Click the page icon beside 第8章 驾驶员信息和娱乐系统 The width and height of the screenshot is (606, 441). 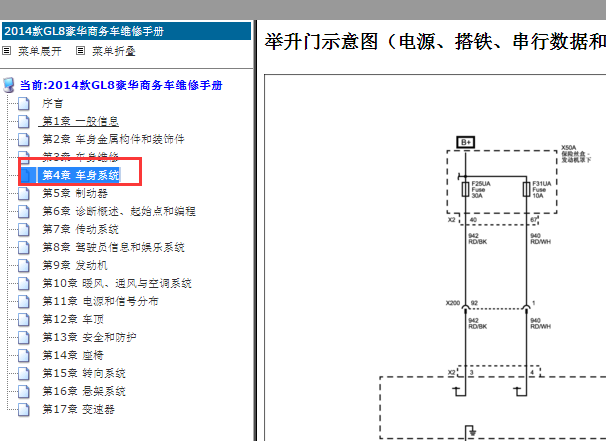(x=24, y=247)
